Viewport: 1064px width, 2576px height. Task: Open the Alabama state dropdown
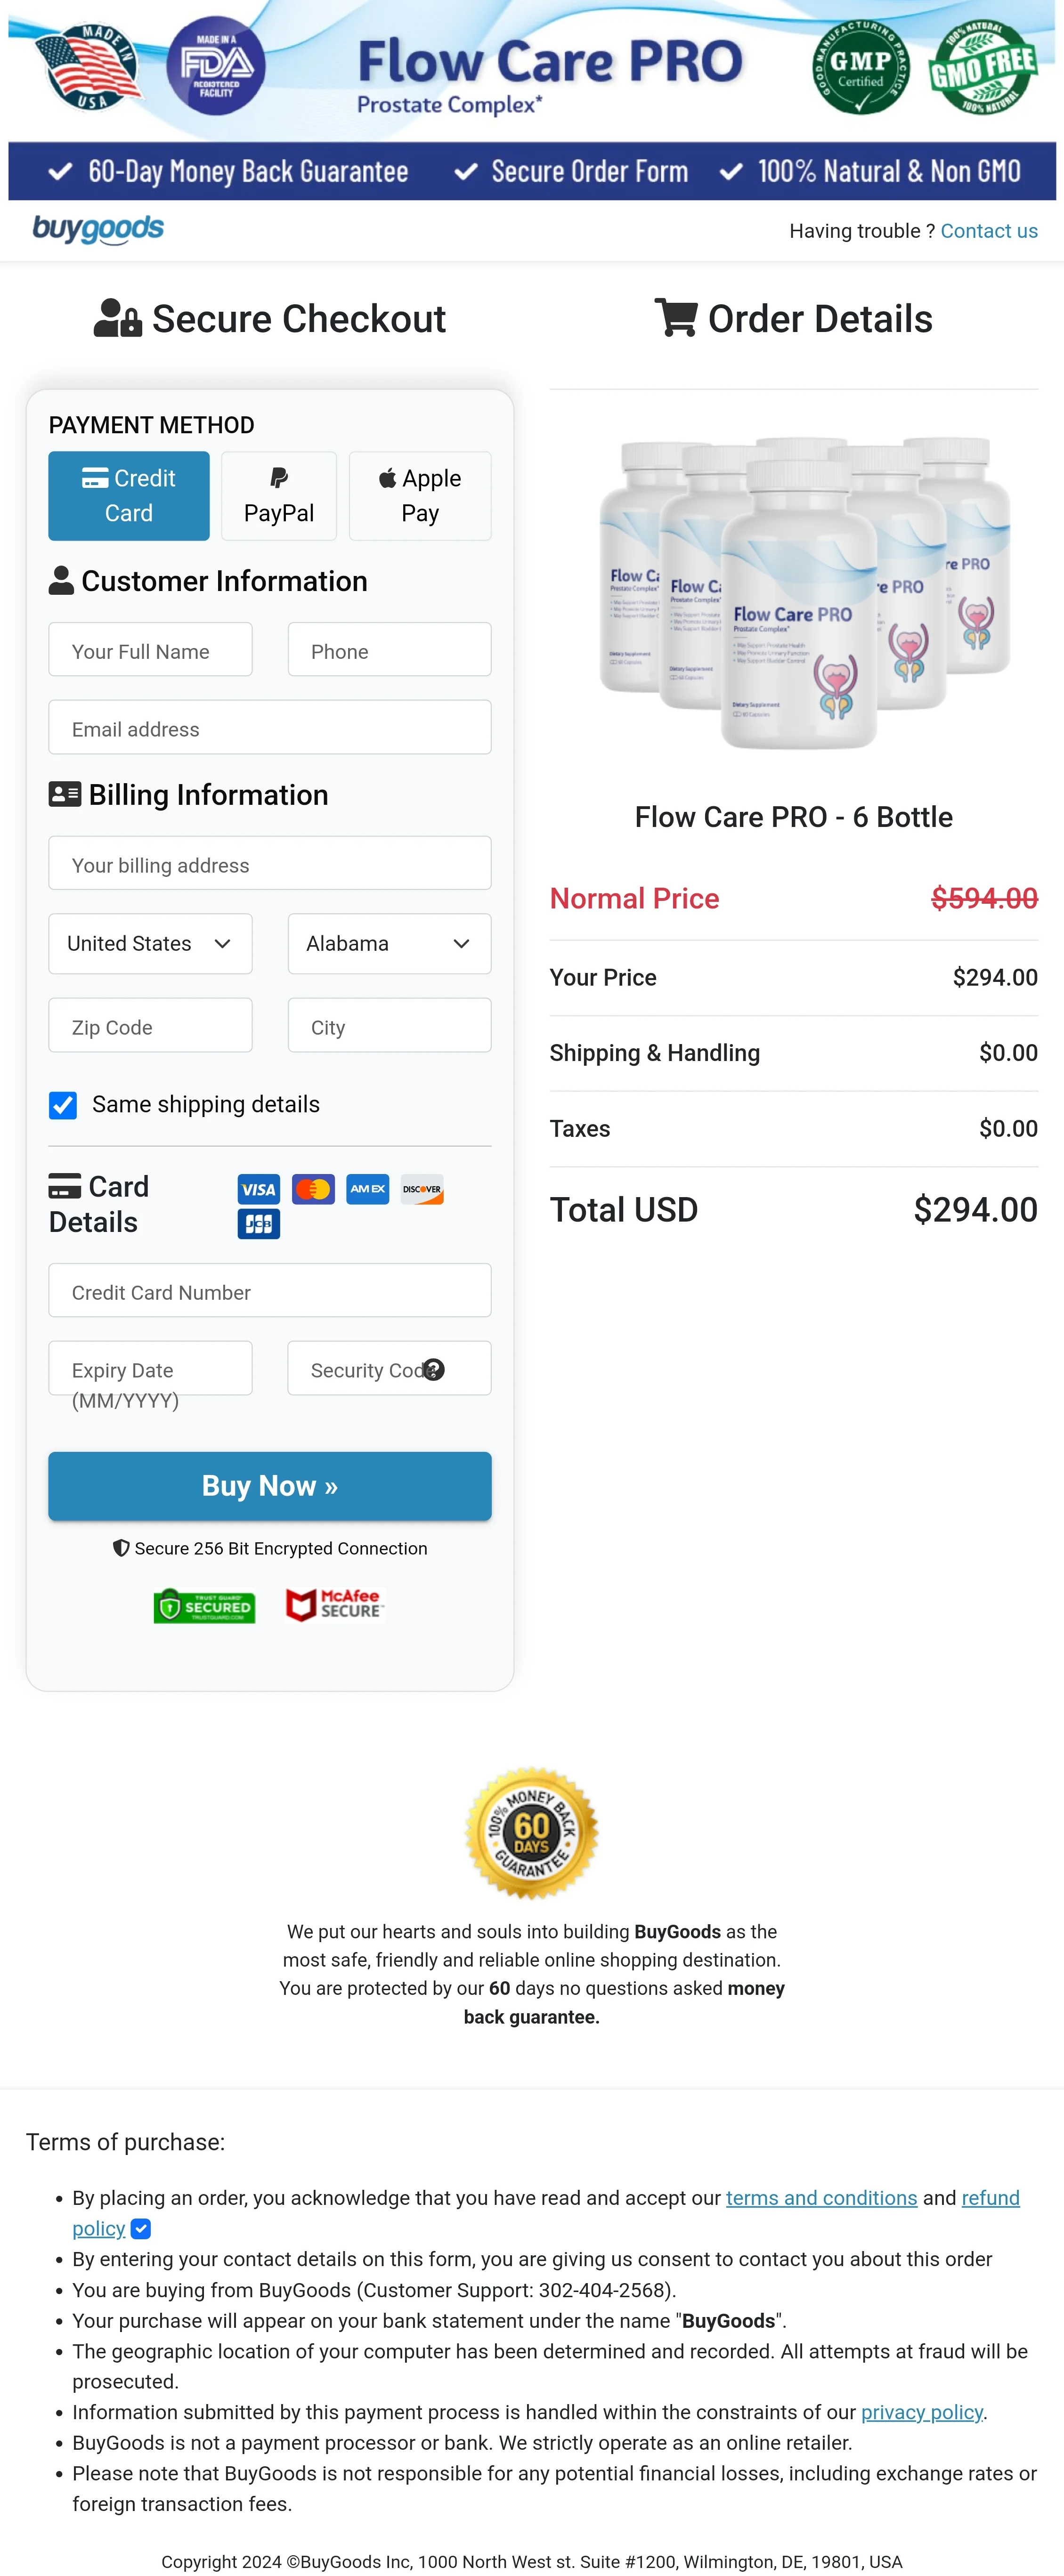[388, 943]
